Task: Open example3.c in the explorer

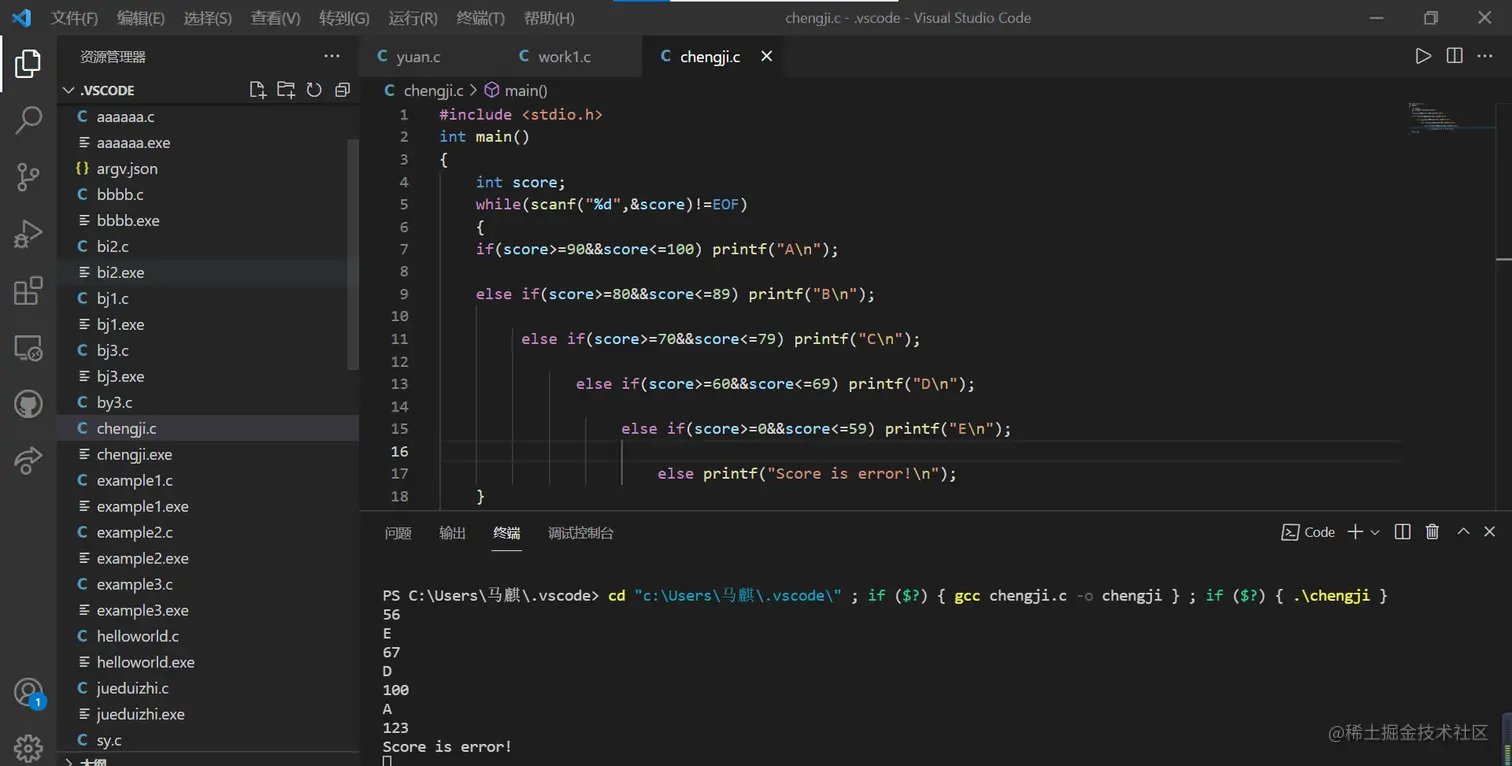Action: click(208, 585)
